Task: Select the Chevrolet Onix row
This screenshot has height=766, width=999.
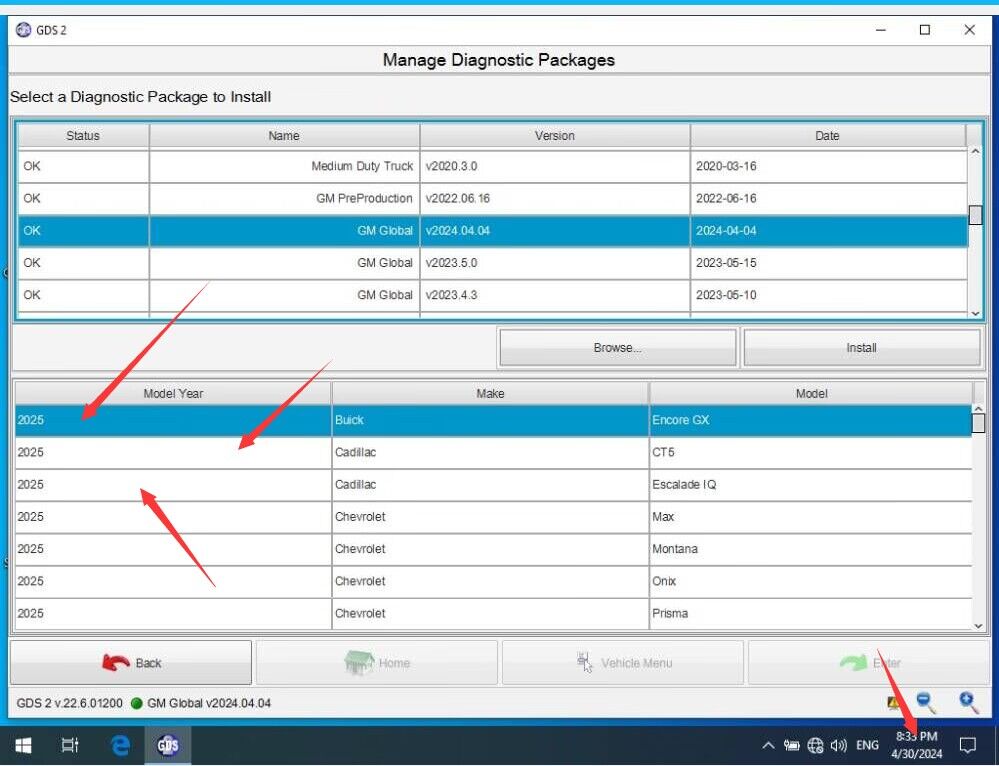Action: 493,581
